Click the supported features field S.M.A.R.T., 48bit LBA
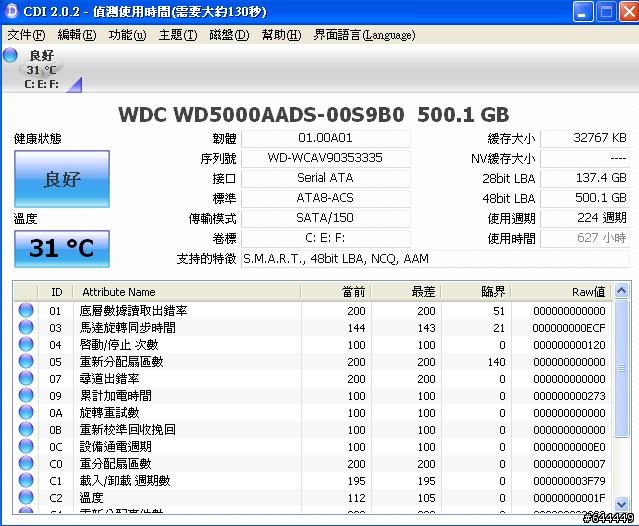639x526 pixels. [435, 259]
